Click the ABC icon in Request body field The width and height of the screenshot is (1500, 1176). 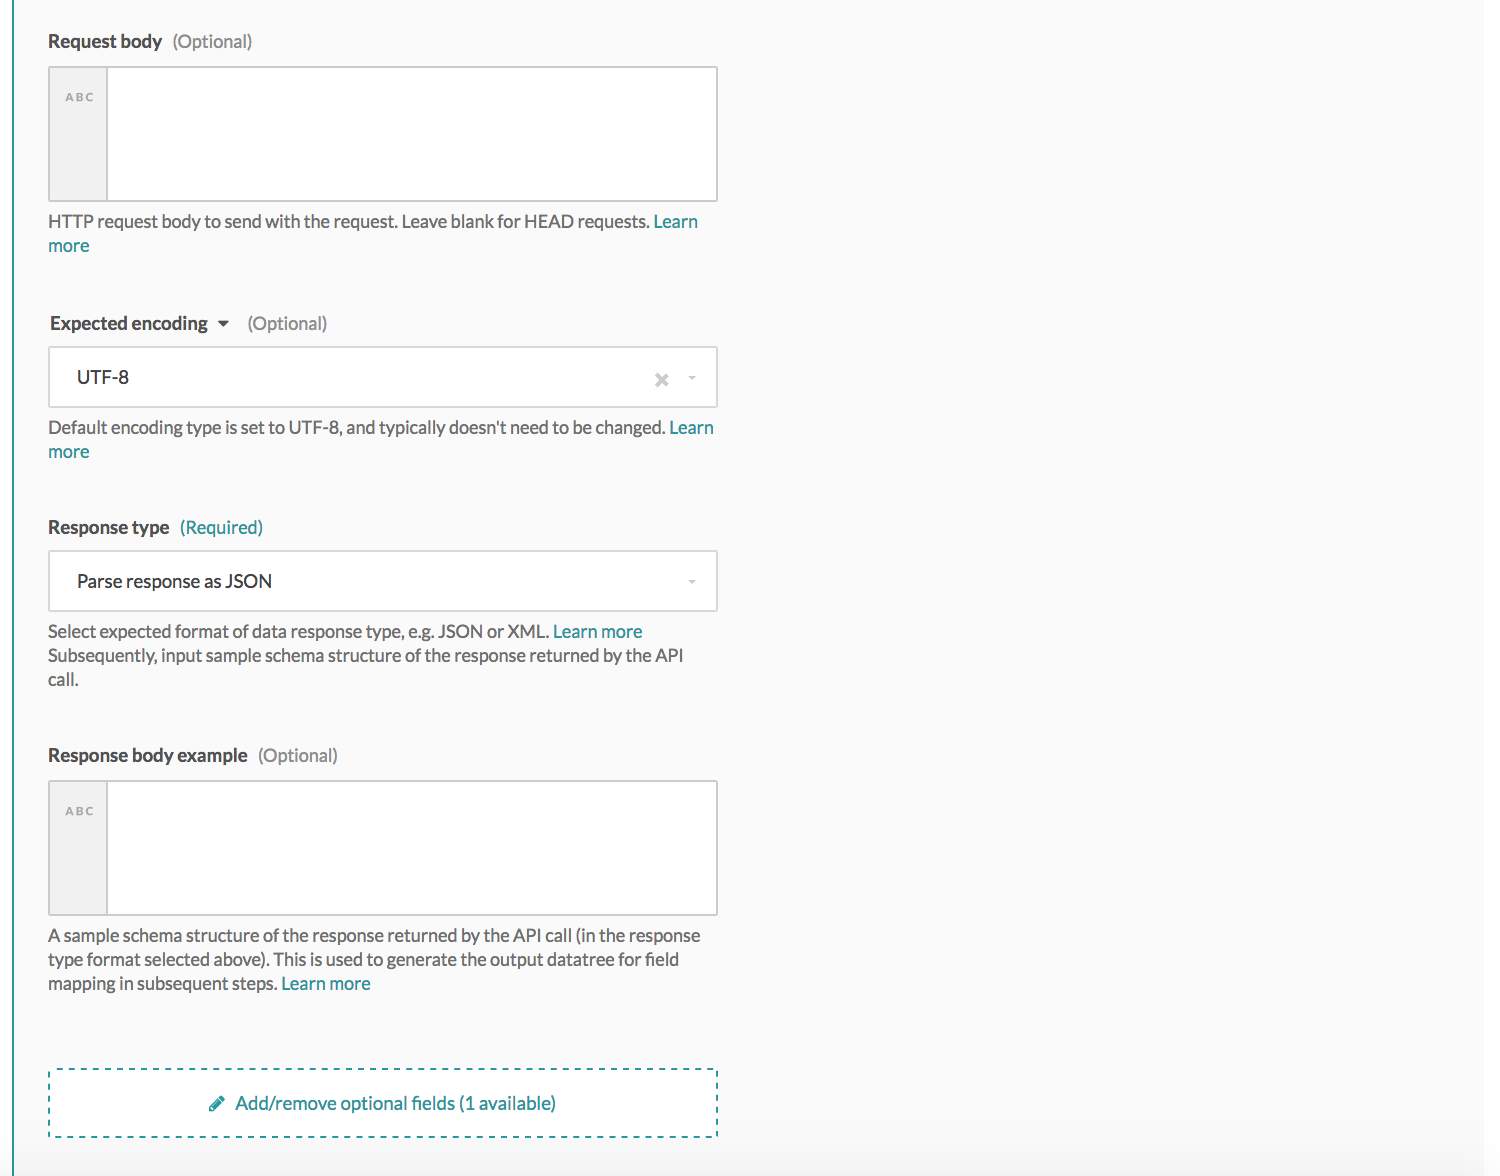79,97
